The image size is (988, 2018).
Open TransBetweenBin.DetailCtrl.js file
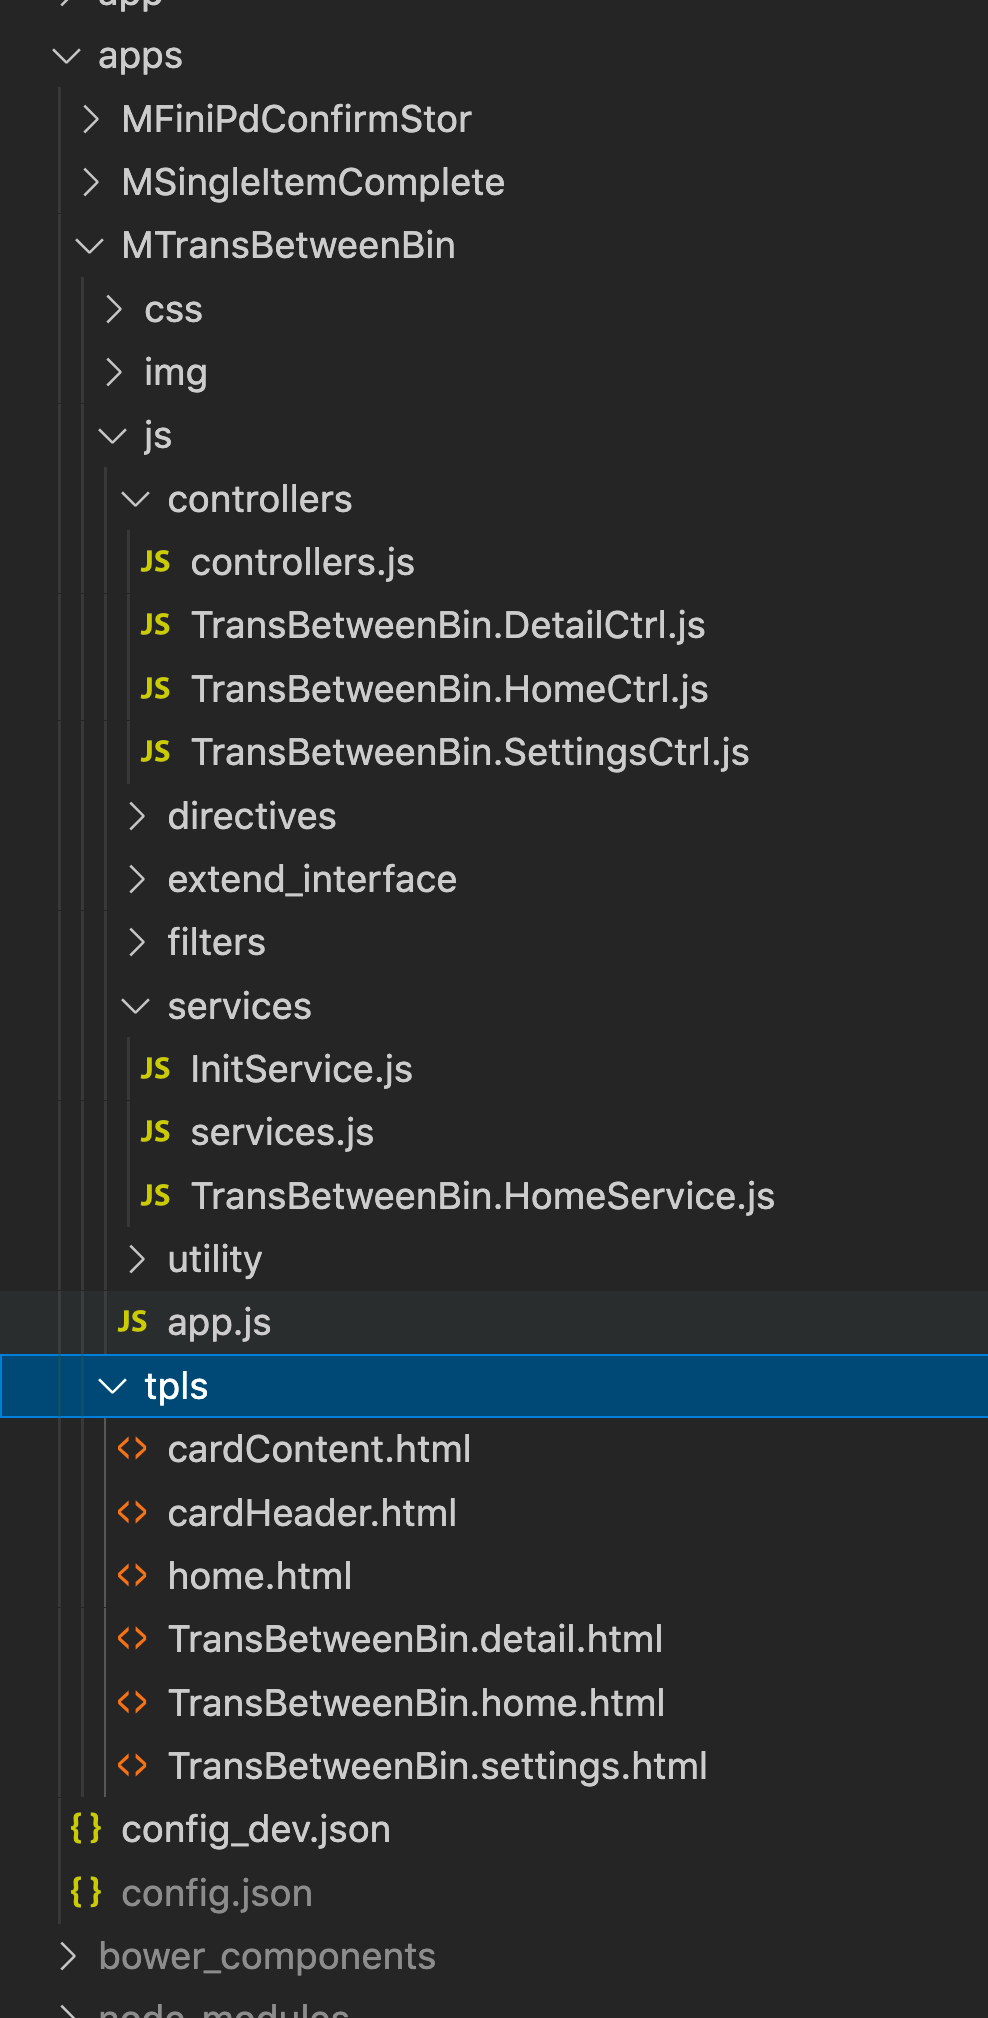tap(448, 625)
